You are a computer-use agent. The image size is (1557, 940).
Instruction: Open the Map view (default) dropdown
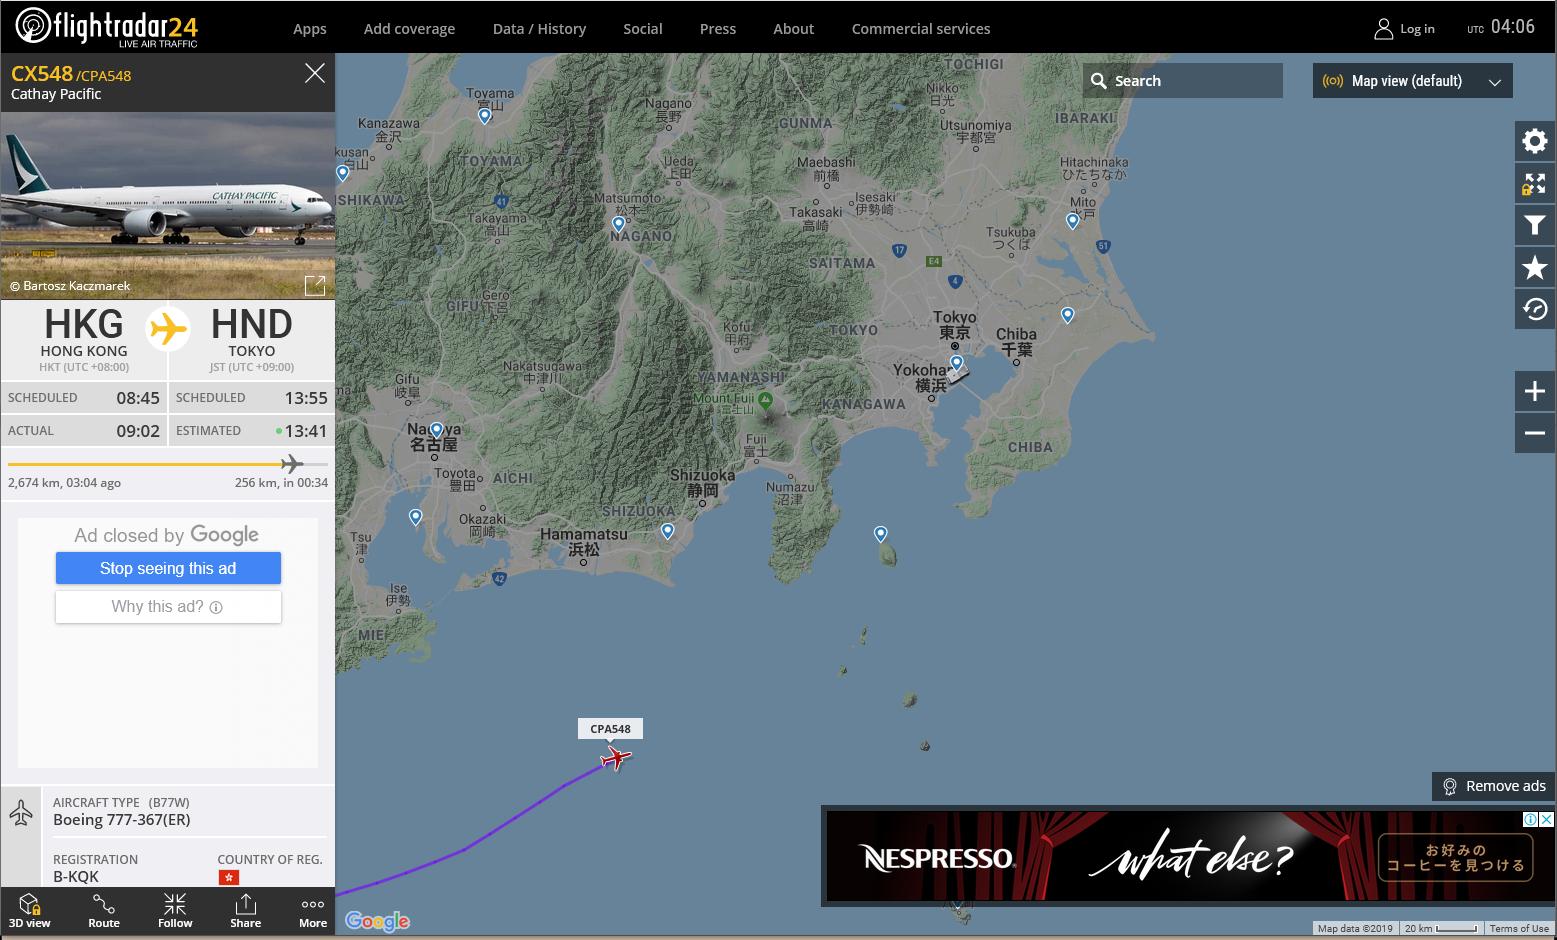coord(1413,81)
